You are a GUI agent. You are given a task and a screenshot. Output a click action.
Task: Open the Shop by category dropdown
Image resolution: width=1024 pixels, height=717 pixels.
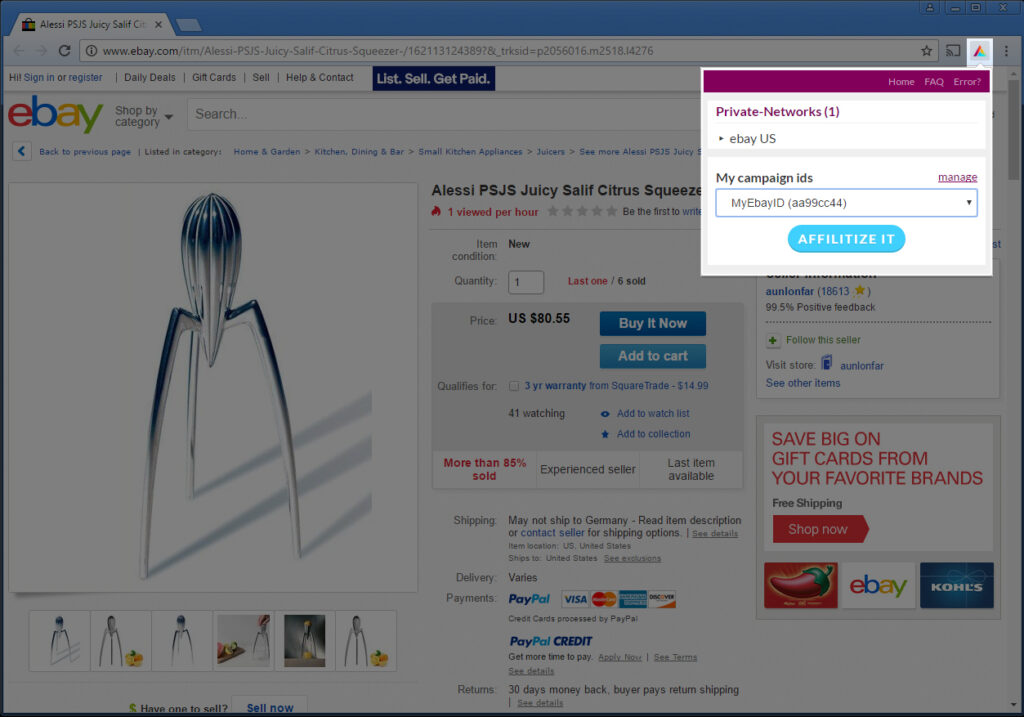tap(144, 116)
